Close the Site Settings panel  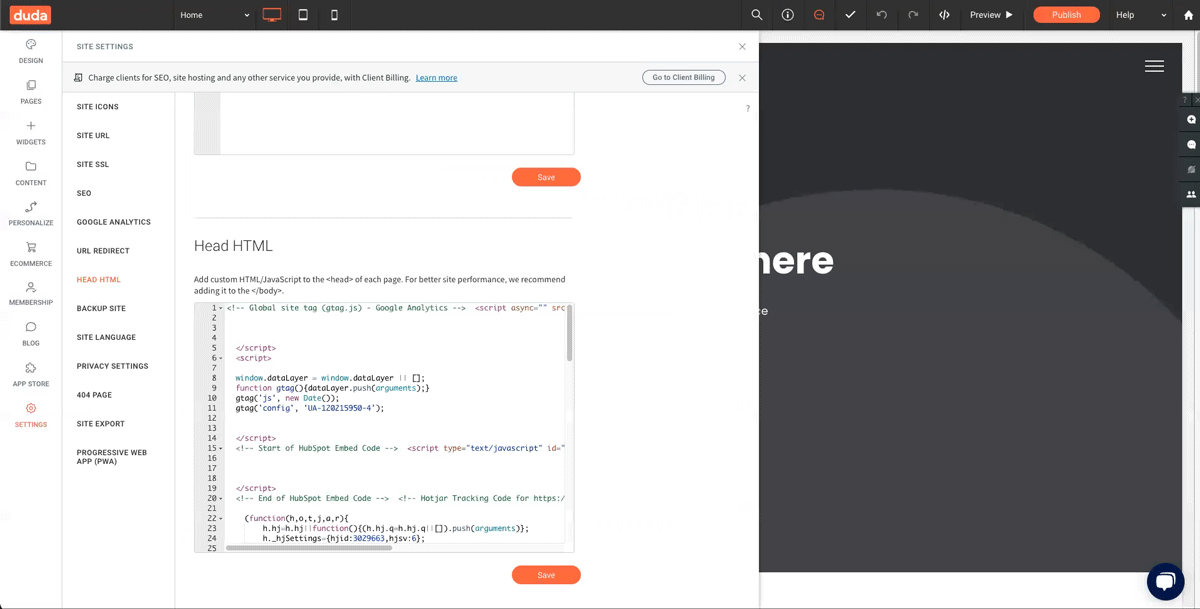[742, 47]
